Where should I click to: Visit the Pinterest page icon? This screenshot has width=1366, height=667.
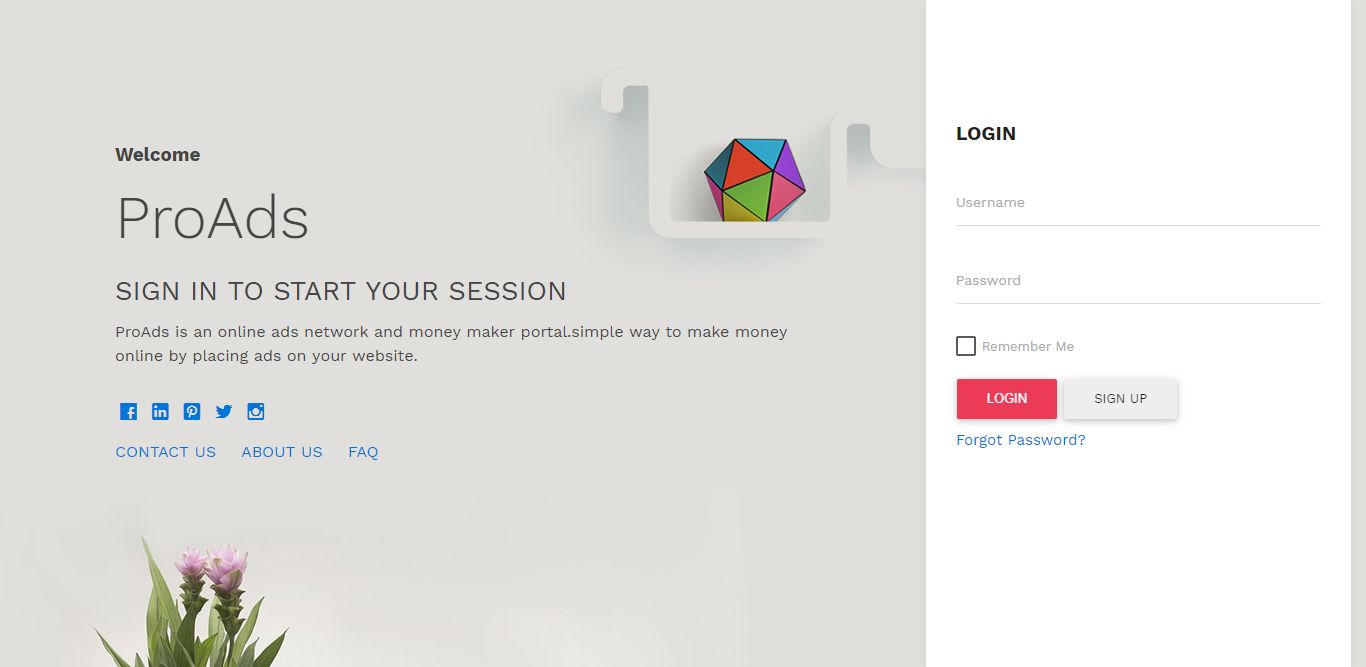192,412
